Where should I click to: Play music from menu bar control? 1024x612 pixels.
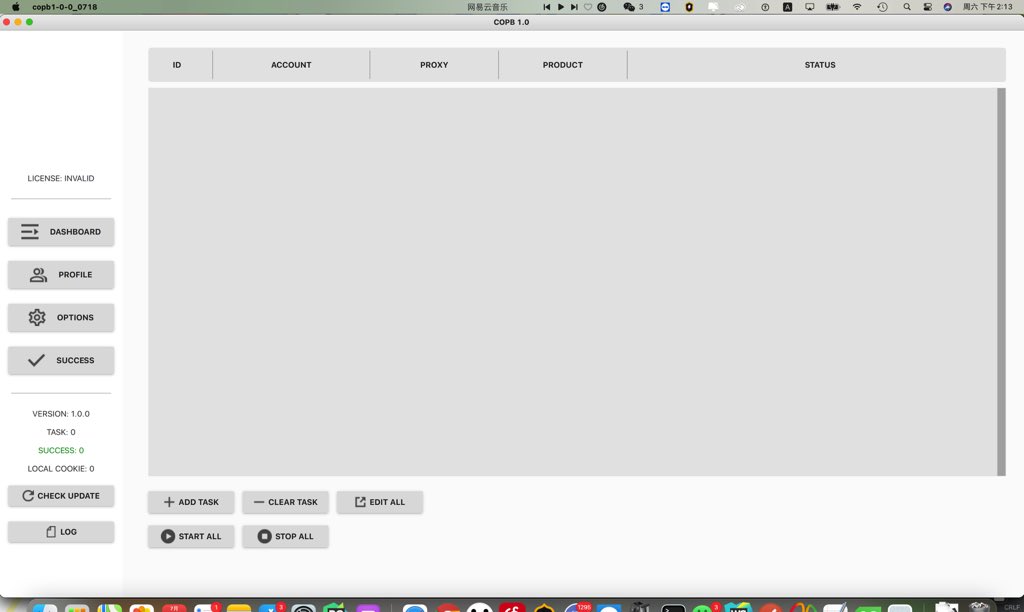click(x=560, y=7)
